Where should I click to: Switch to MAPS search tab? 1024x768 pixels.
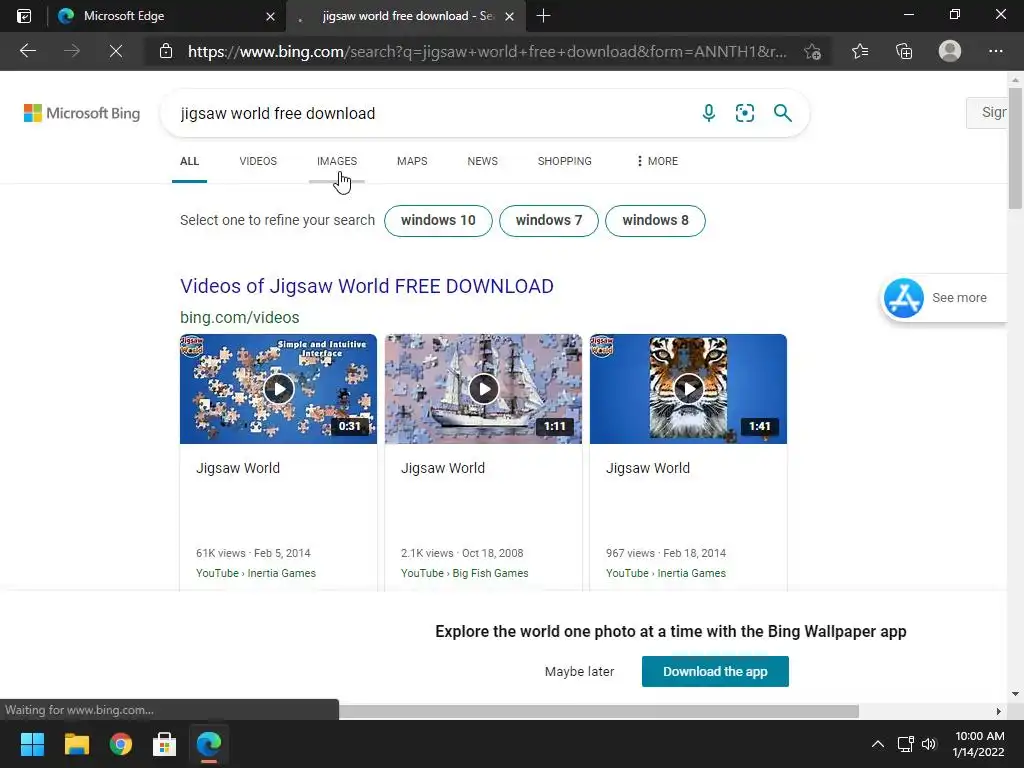click(412, 161)
